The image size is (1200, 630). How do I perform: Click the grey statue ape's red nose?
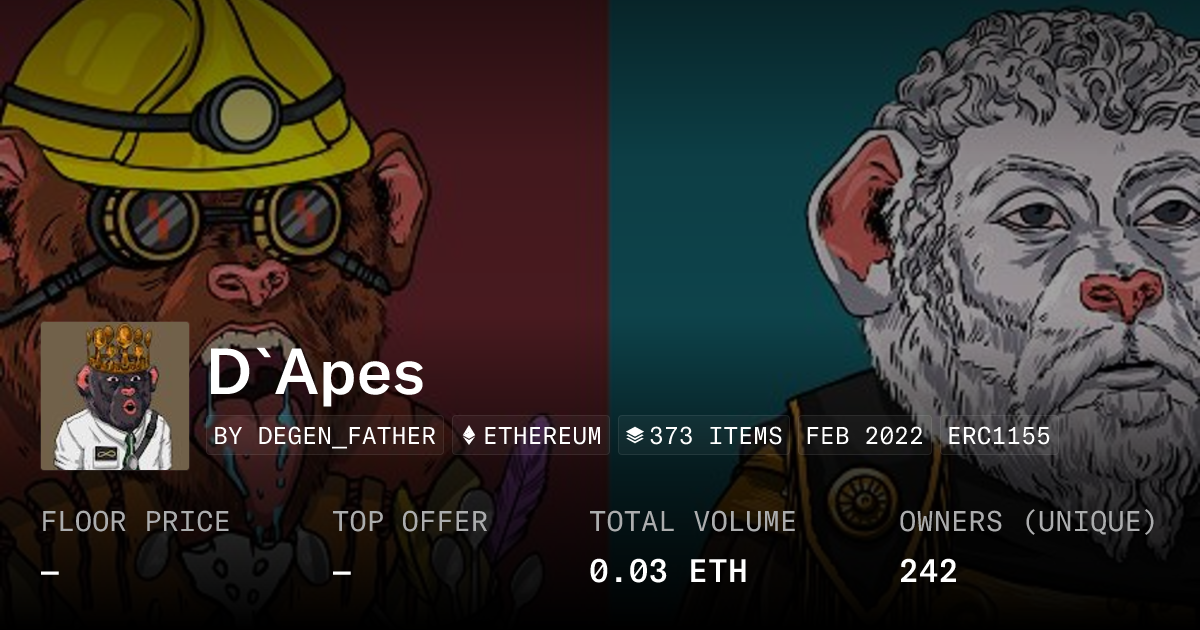tap(1121, 294)
